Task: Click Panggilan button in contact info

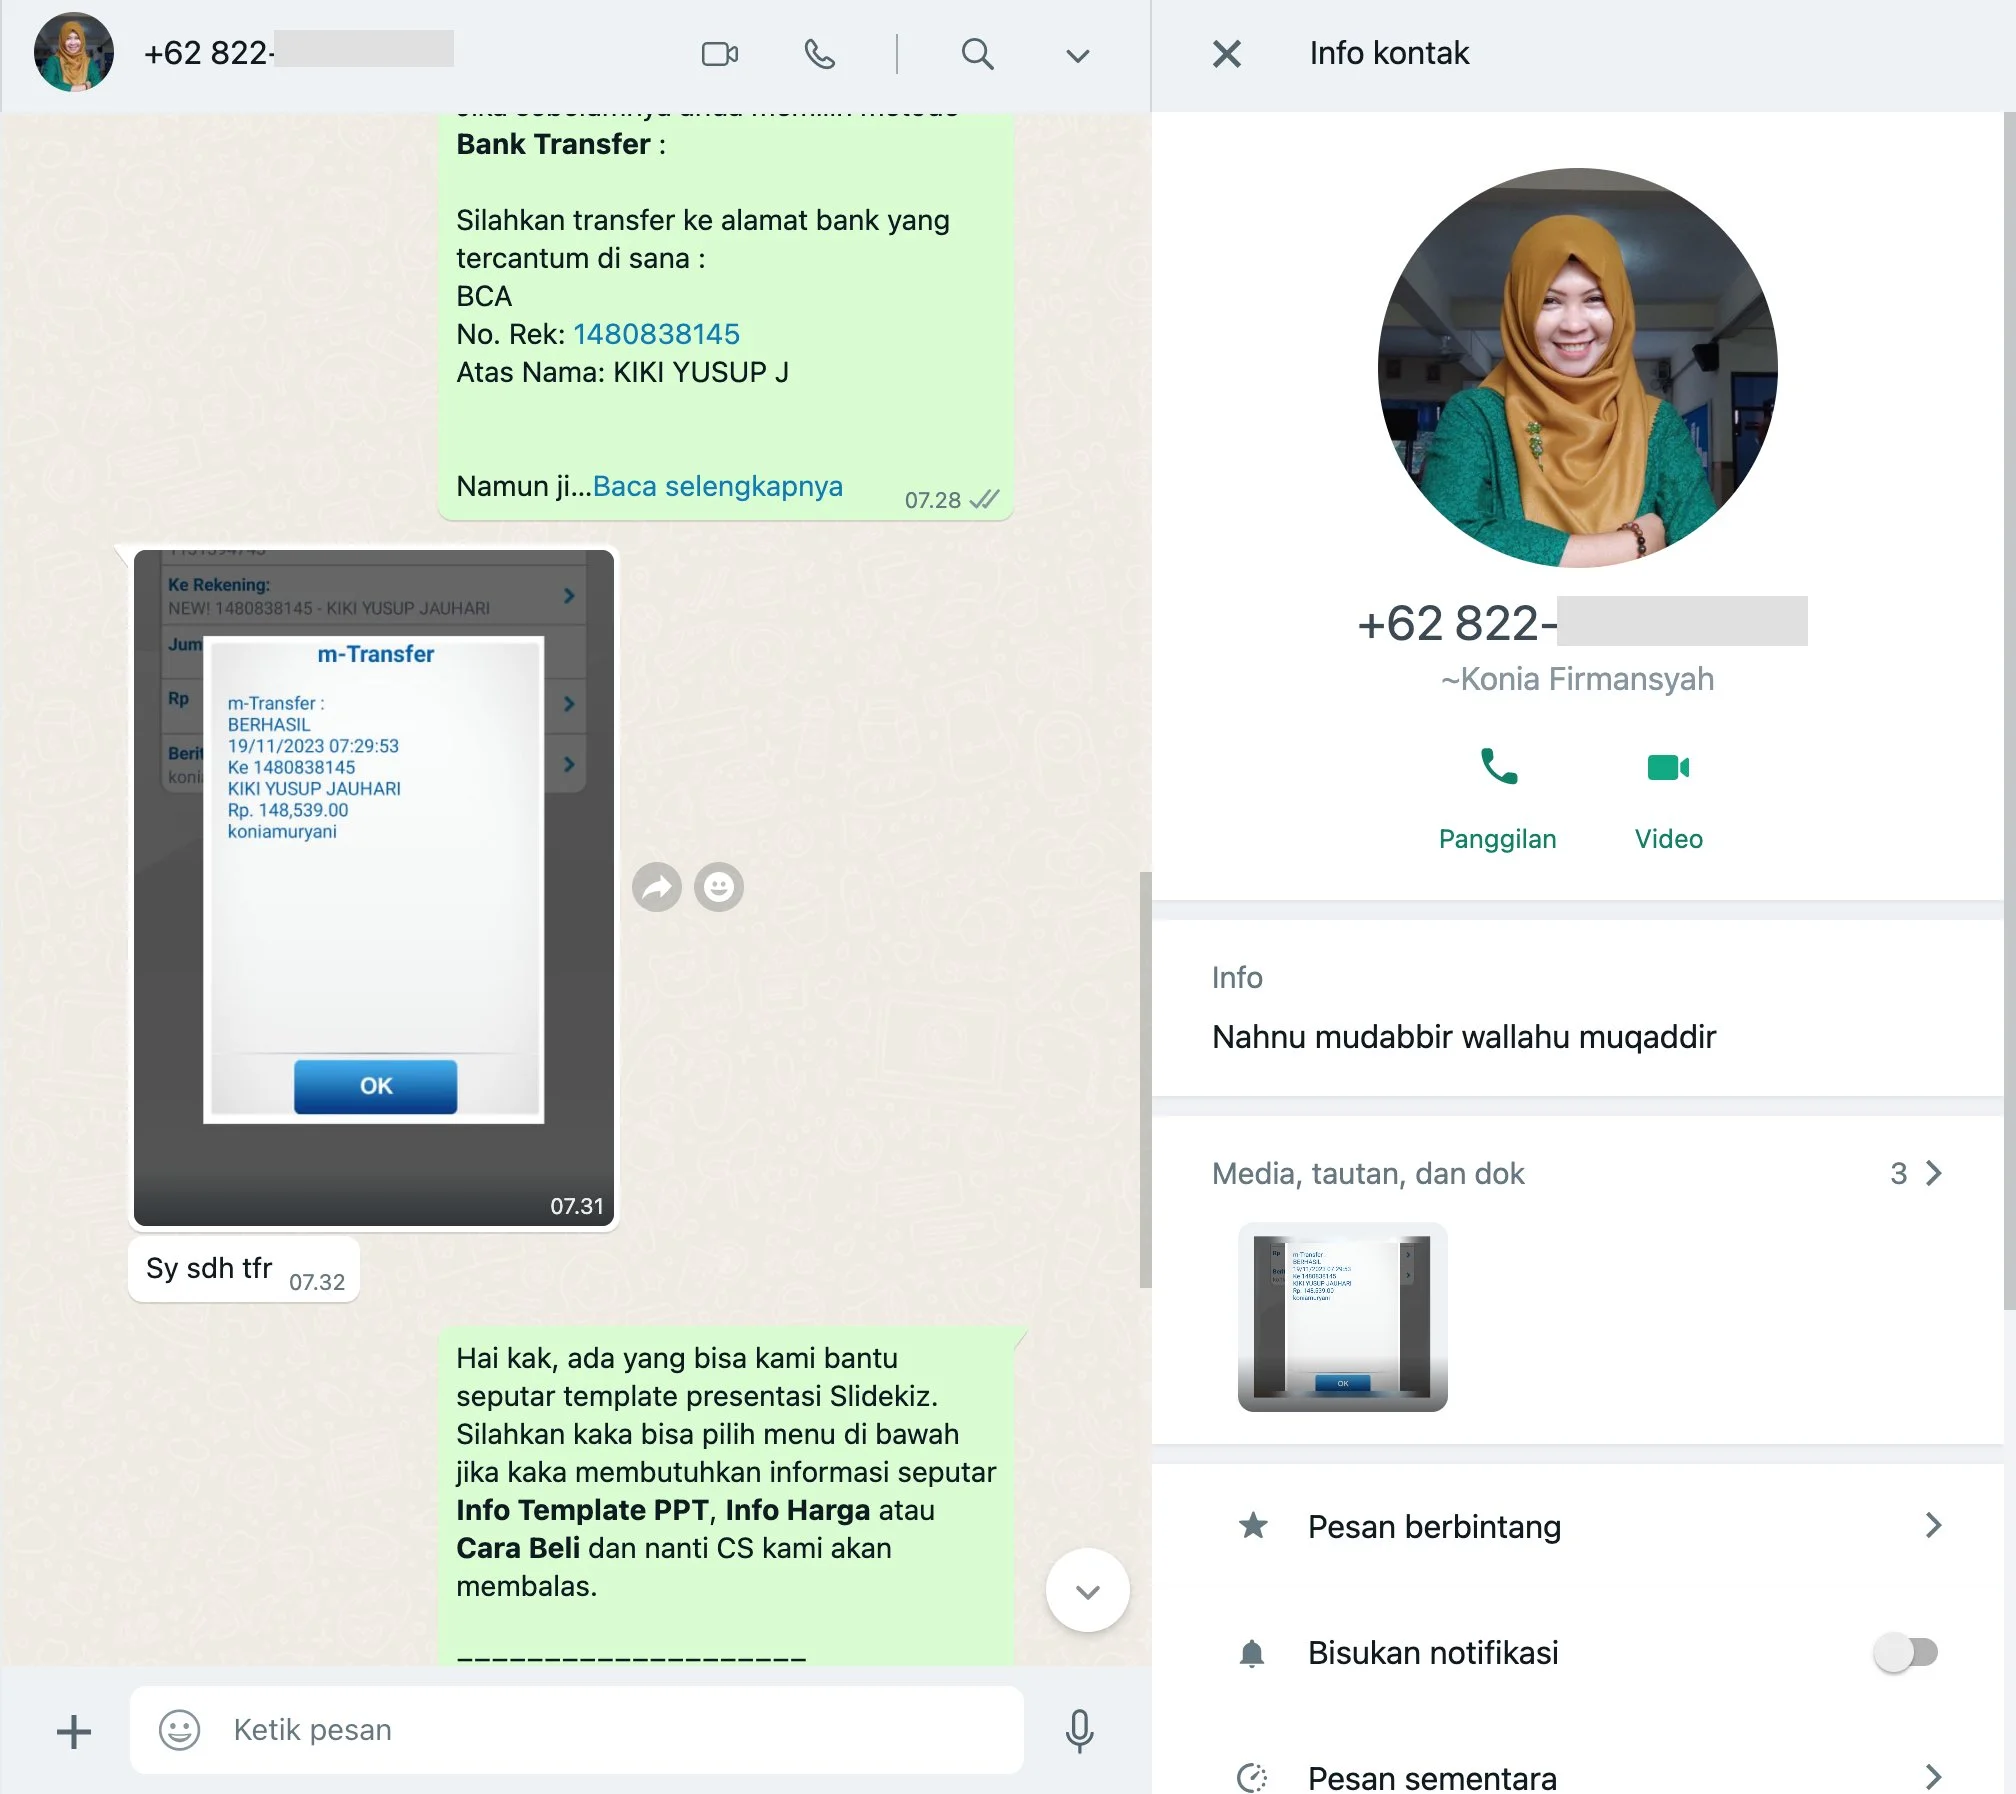Action: 1497,796
